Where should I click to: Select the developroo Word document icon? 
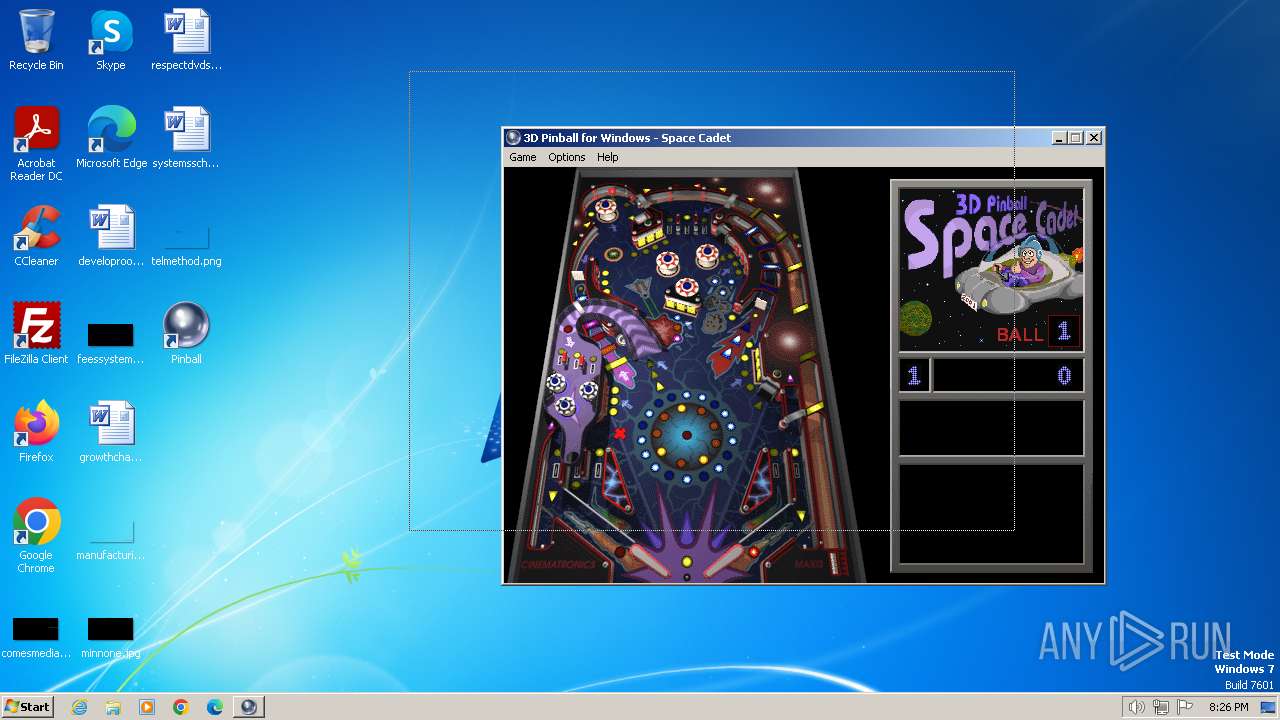click(110, 236)
